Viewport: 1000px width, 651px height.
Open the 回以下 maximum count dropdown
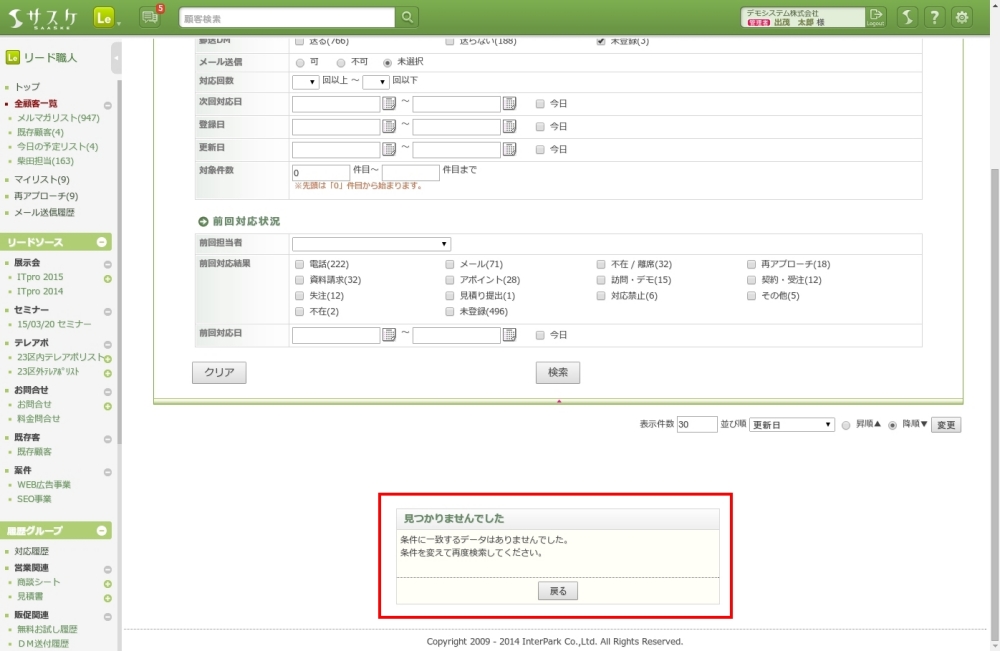pyautogui.click(x=376, y=82)
